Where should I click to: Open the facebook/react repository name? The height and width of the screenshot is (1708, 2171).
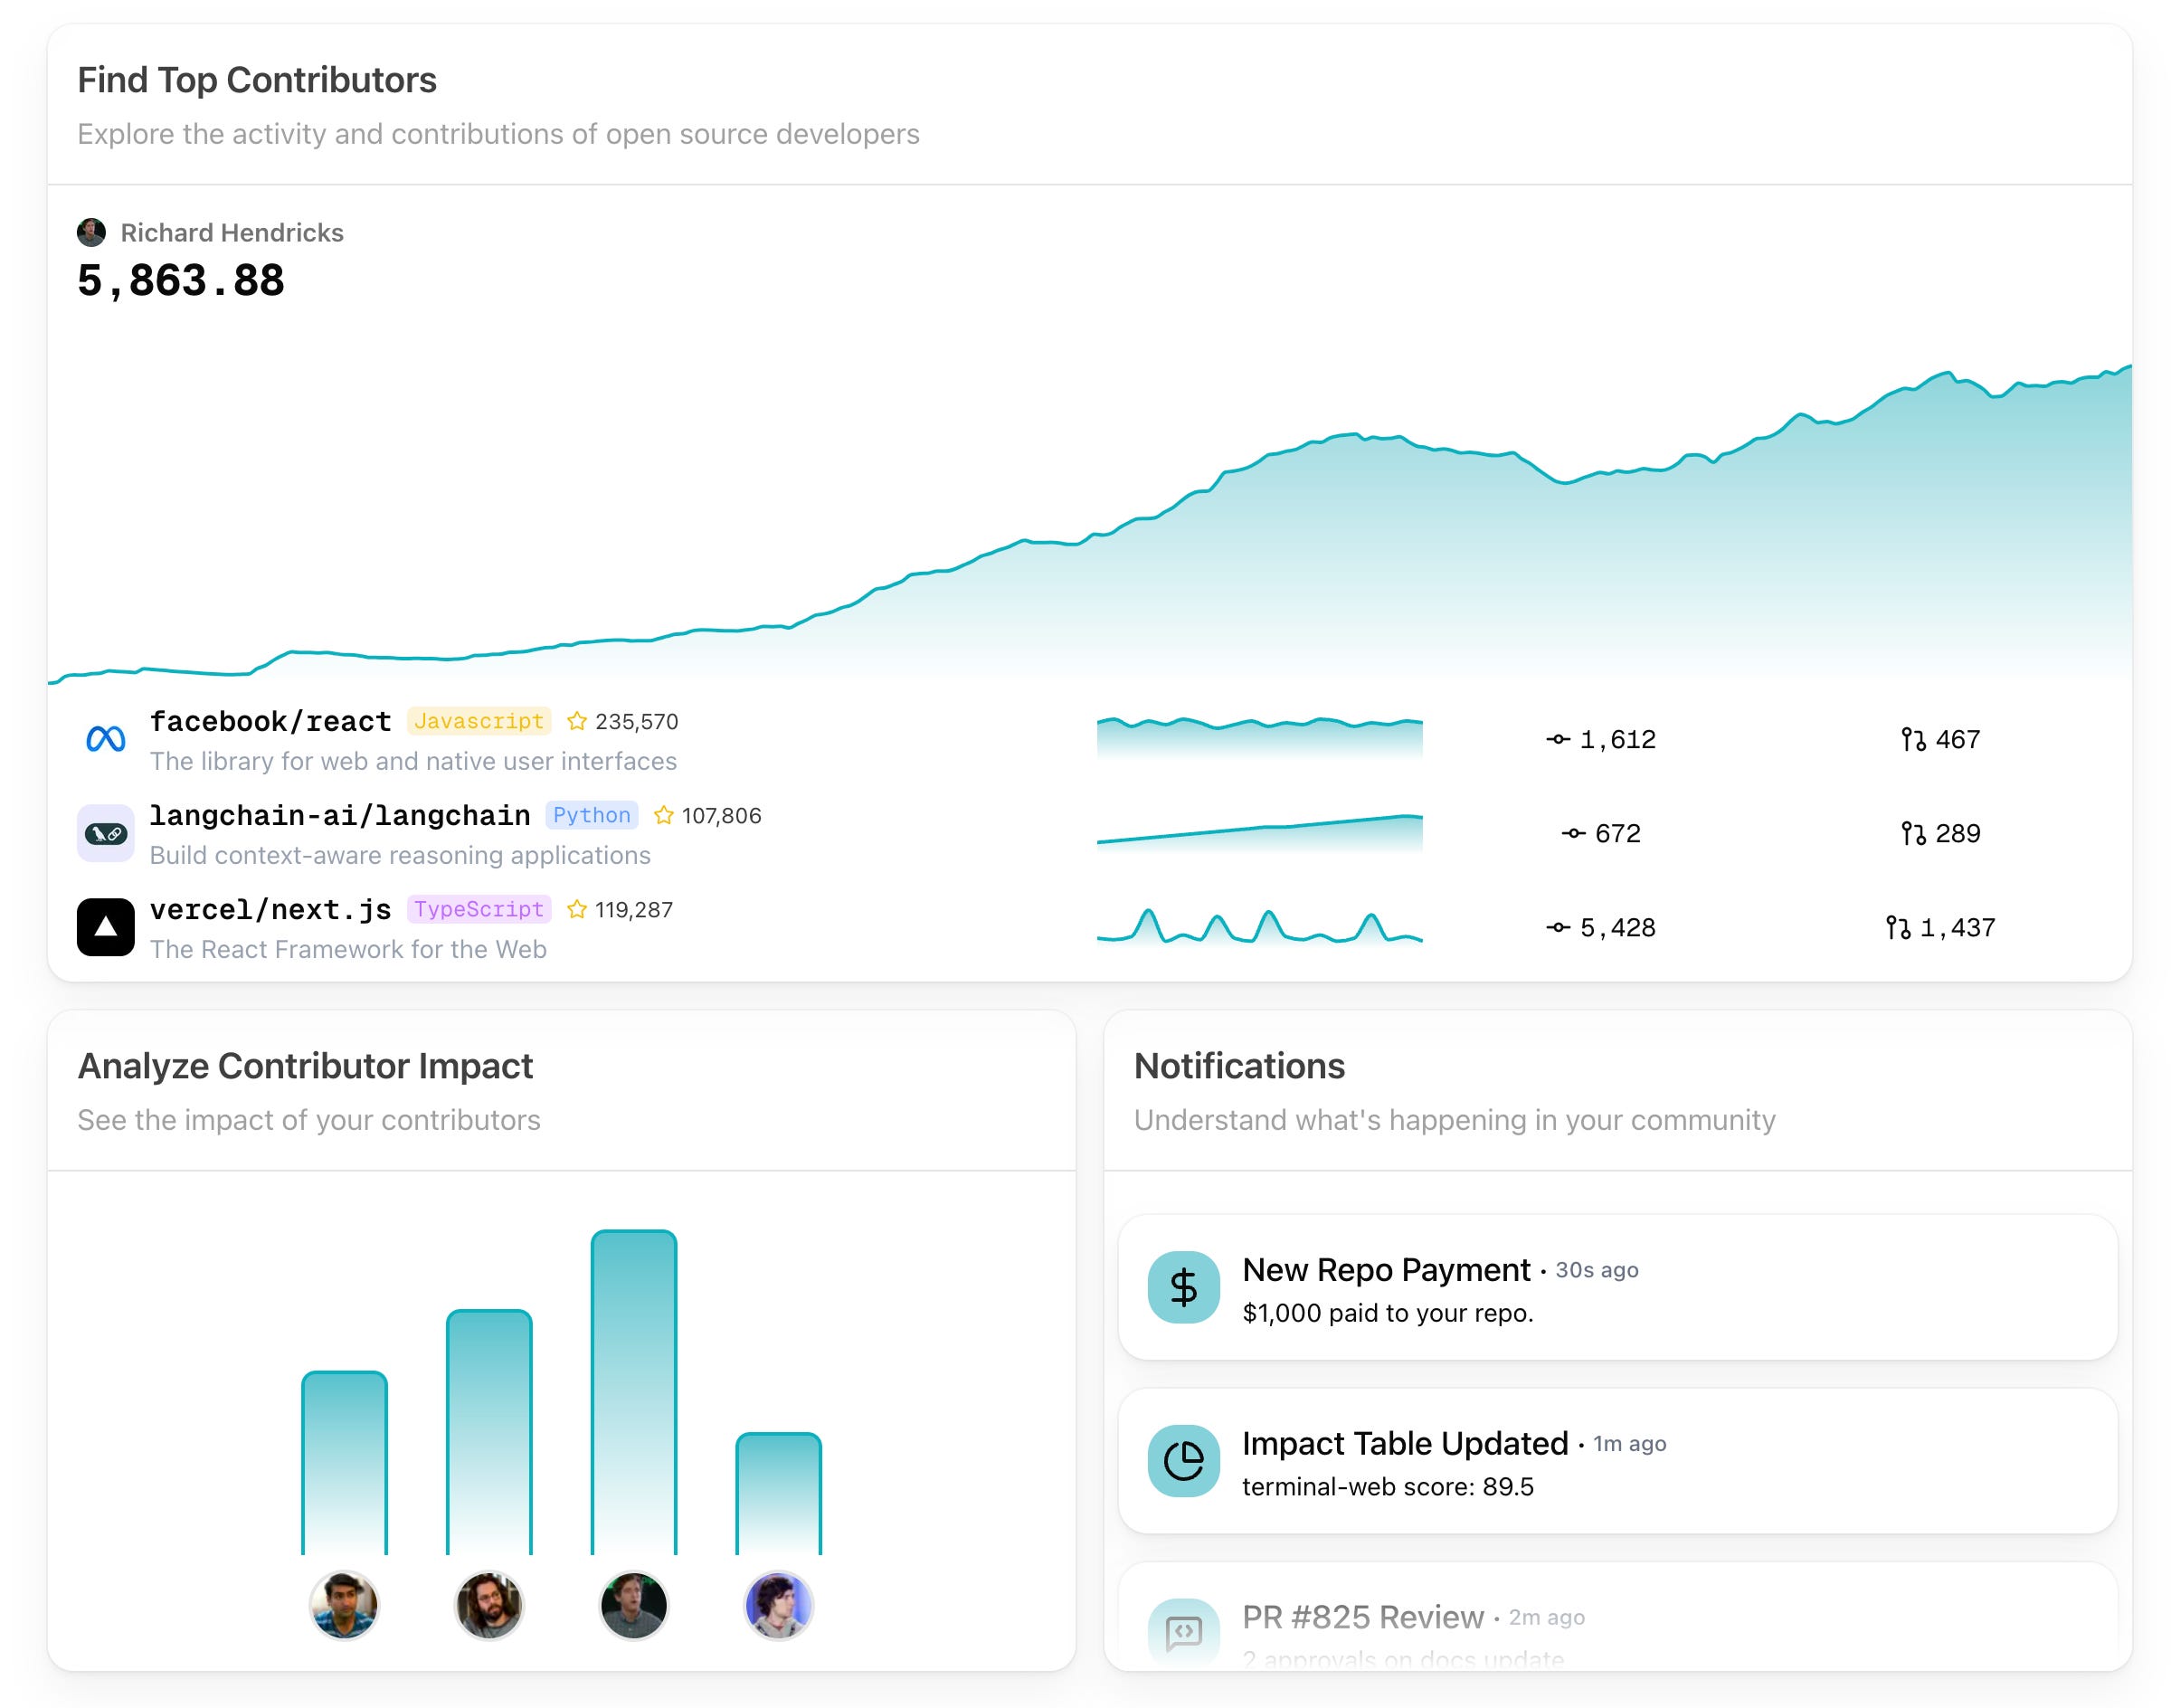point(270,721)
